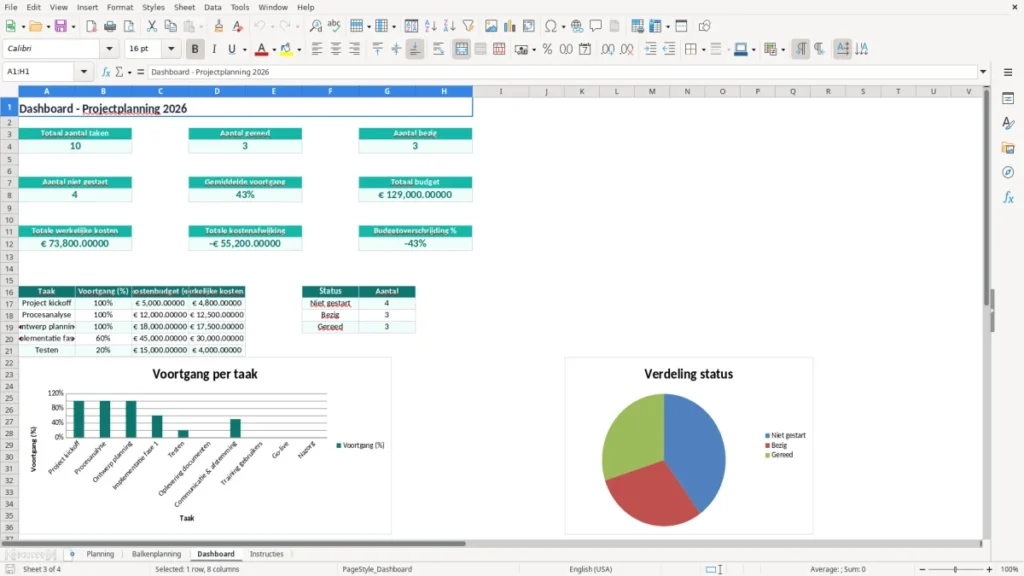Click Sort Descending icon

449,26
